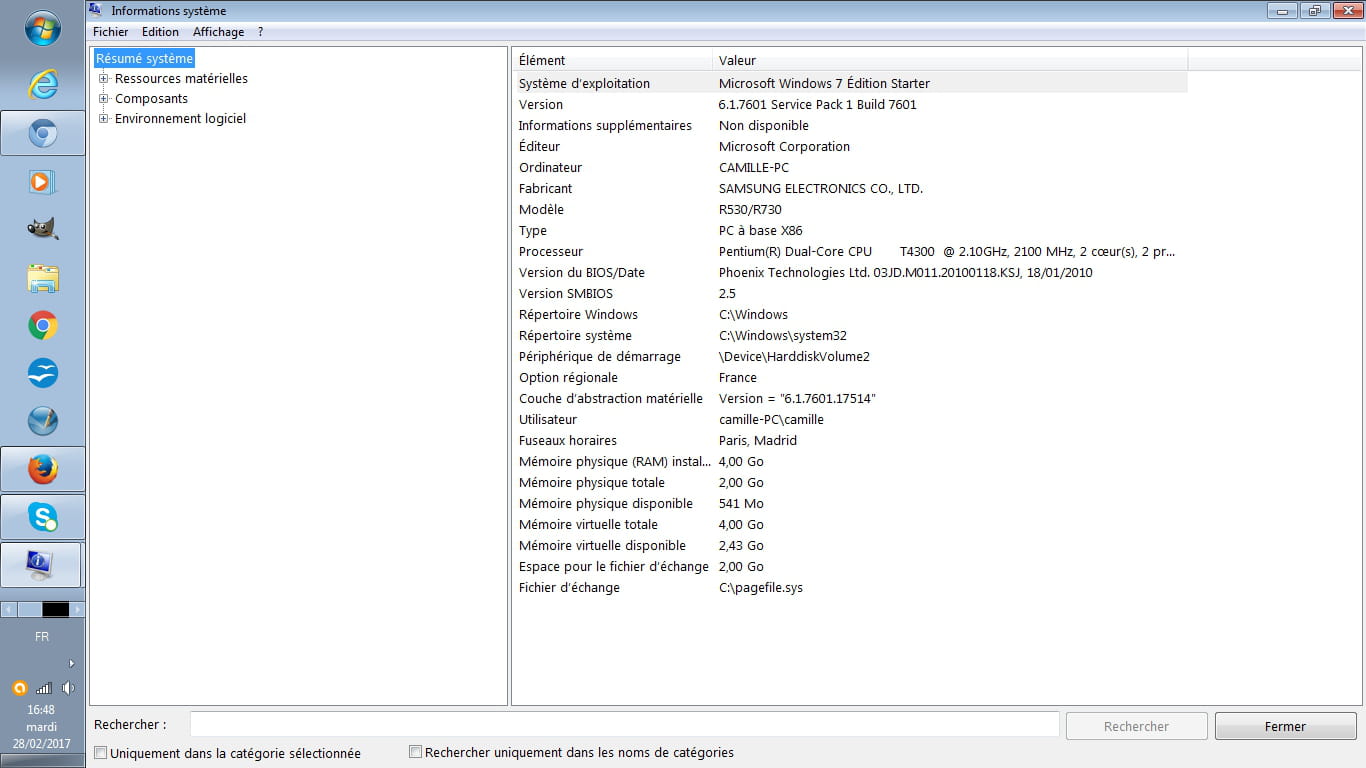Click the value CAMILLE-PC
1366x768 pixels.
tap(754, 167)
